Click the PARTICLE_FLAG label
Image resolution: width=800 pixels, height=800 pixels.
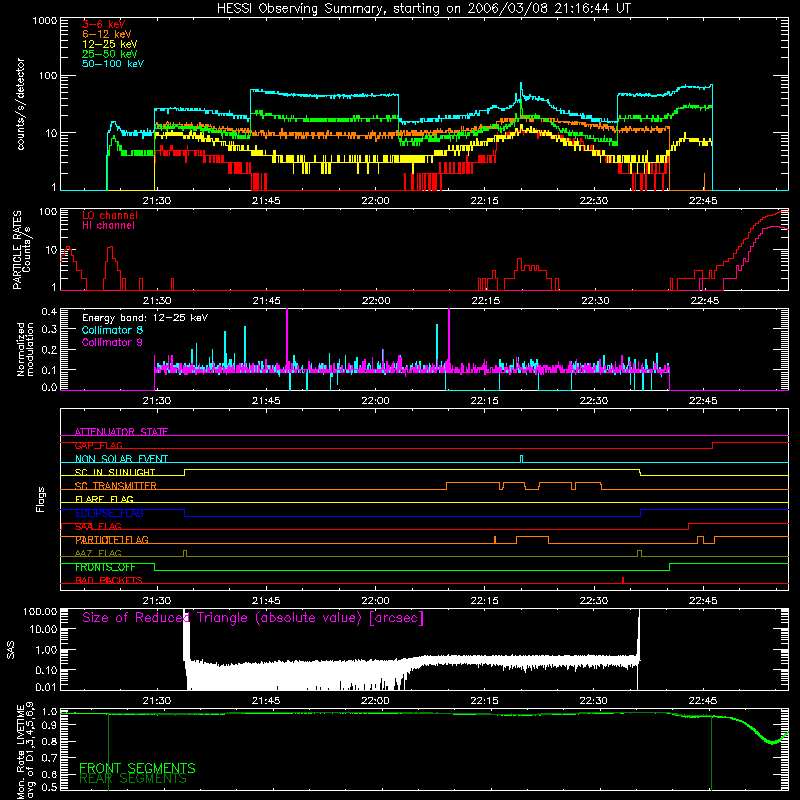coord(112,540)
